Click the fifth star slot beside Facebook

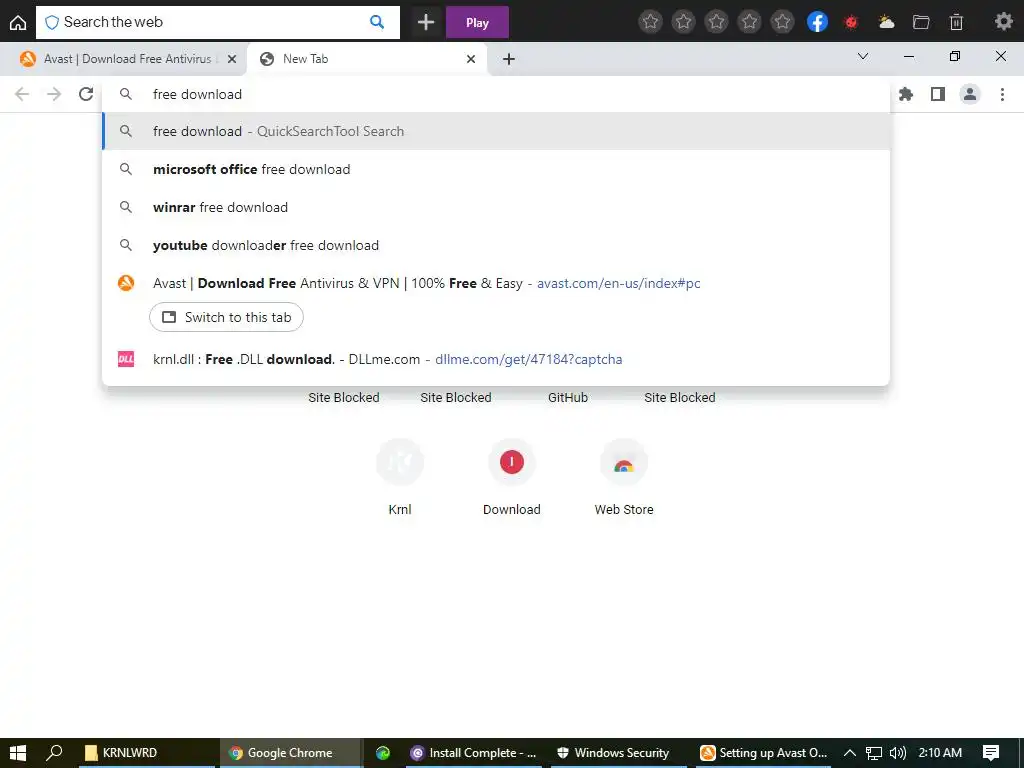[x=782, y=22]
